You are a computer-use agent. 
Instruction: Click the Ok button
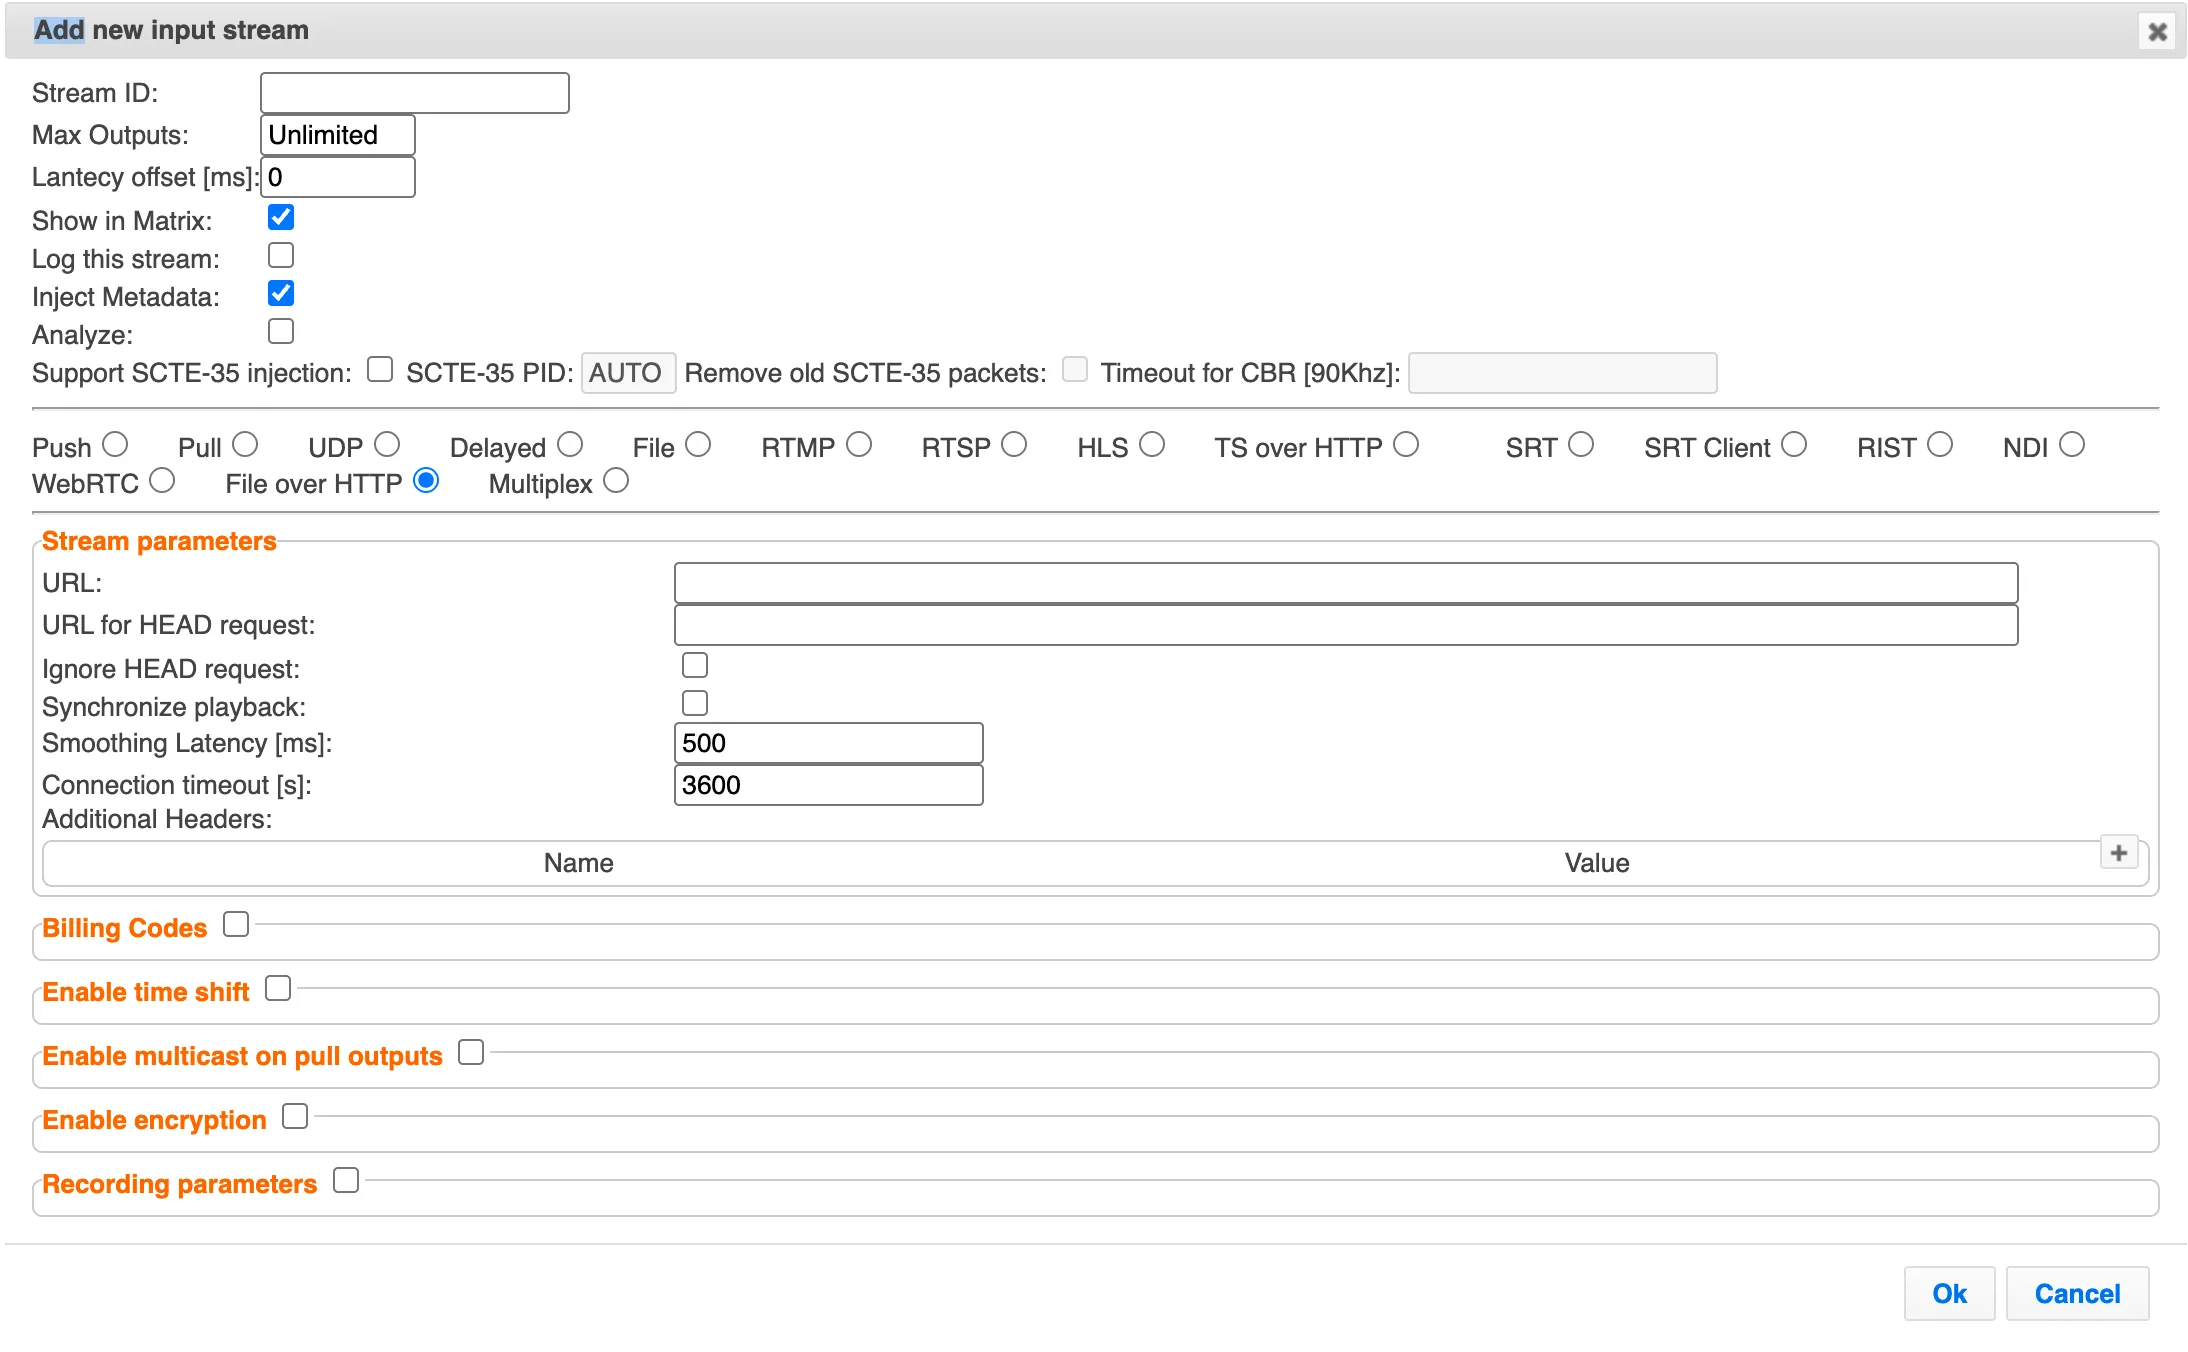coord(1949,1294)
